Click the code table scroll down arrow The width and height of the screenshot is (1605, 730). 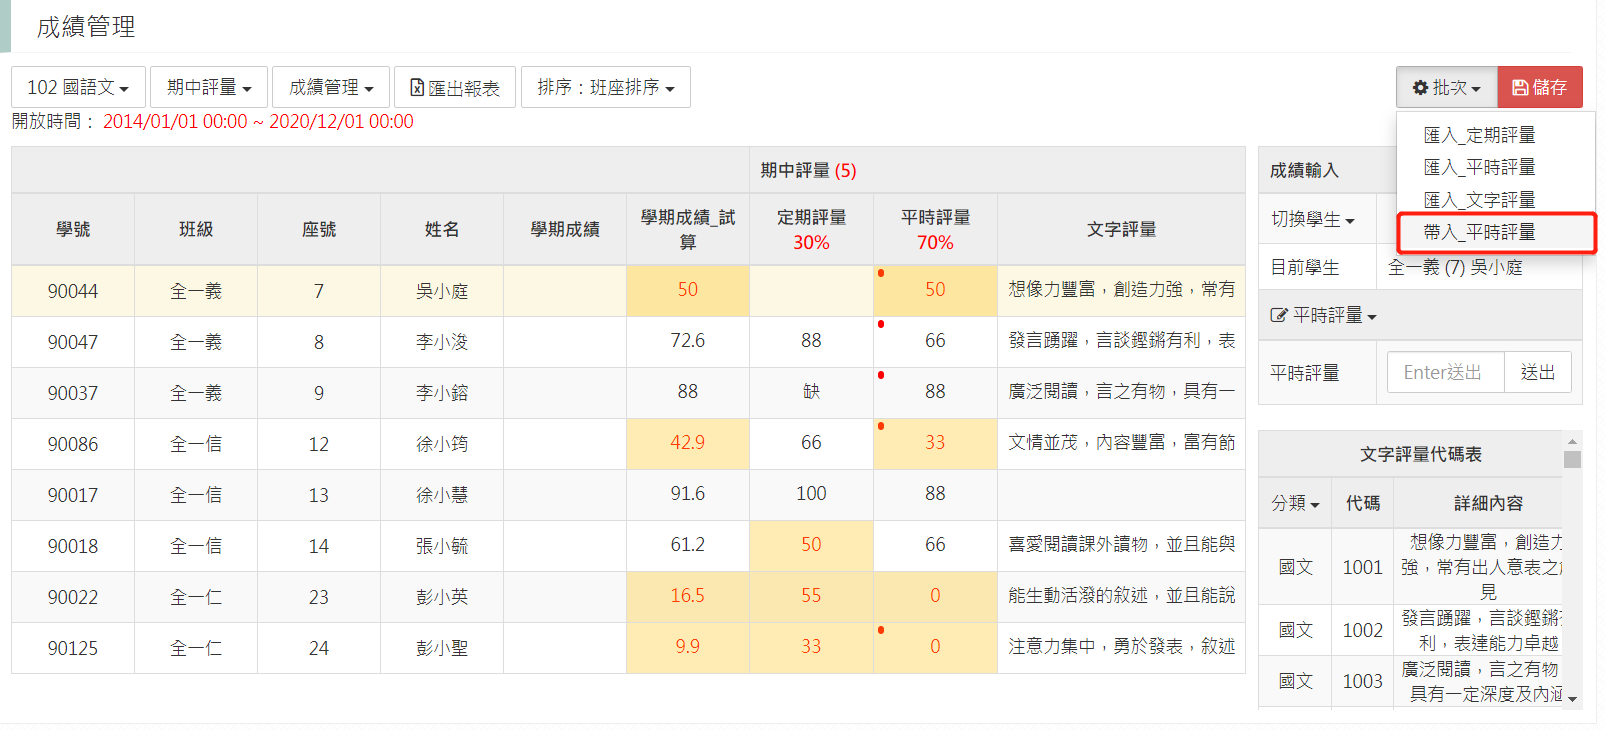(x=1572, y=699)
